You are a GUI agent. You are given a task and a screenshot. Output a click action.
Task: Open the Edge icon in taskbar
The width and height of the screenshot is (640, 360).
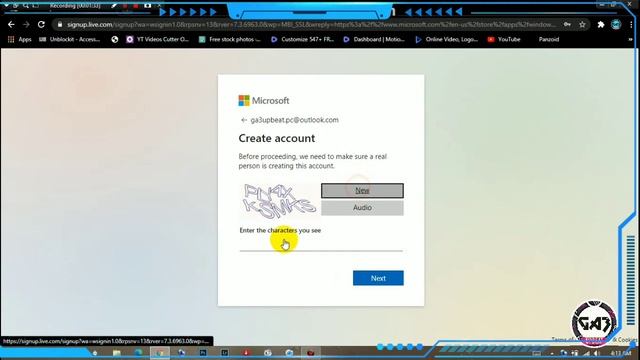(x=138, y=353)
